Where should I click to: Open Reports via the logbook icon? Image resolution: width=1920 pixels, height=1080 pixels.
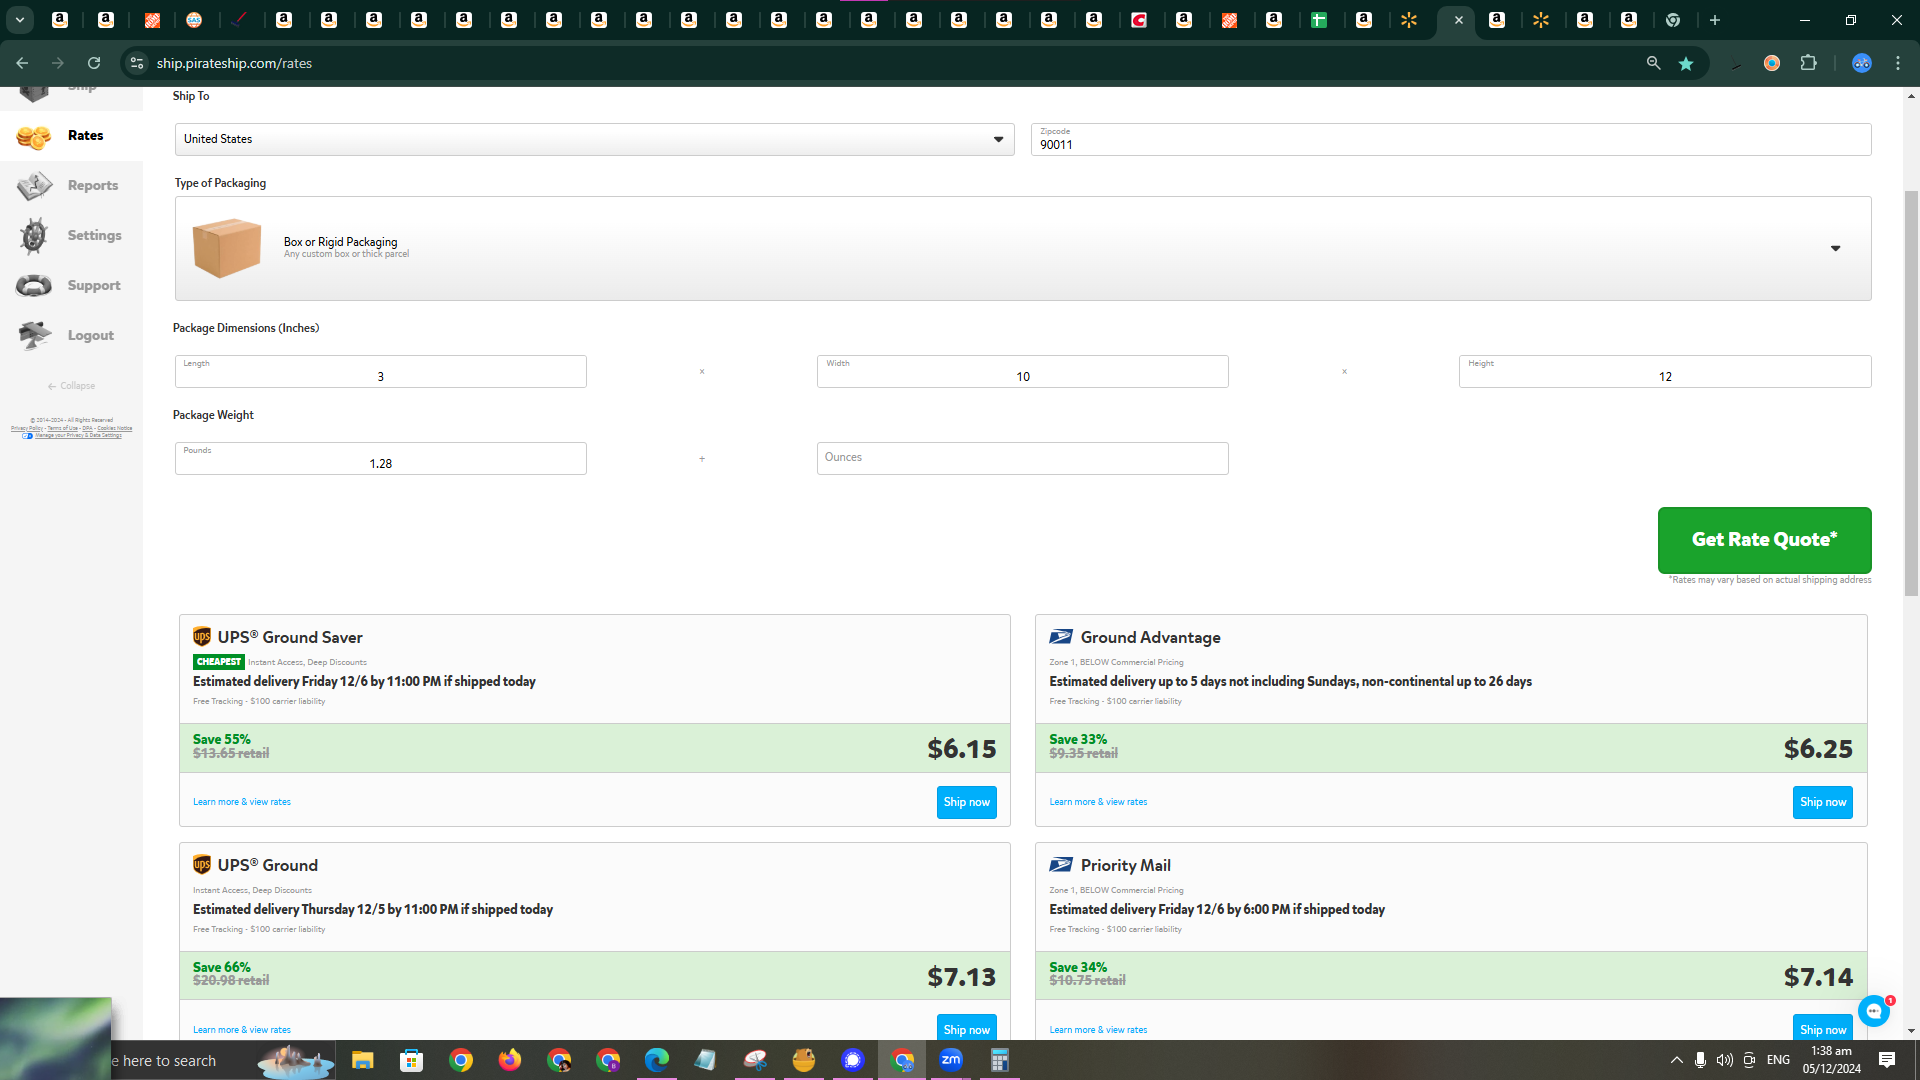33,186
